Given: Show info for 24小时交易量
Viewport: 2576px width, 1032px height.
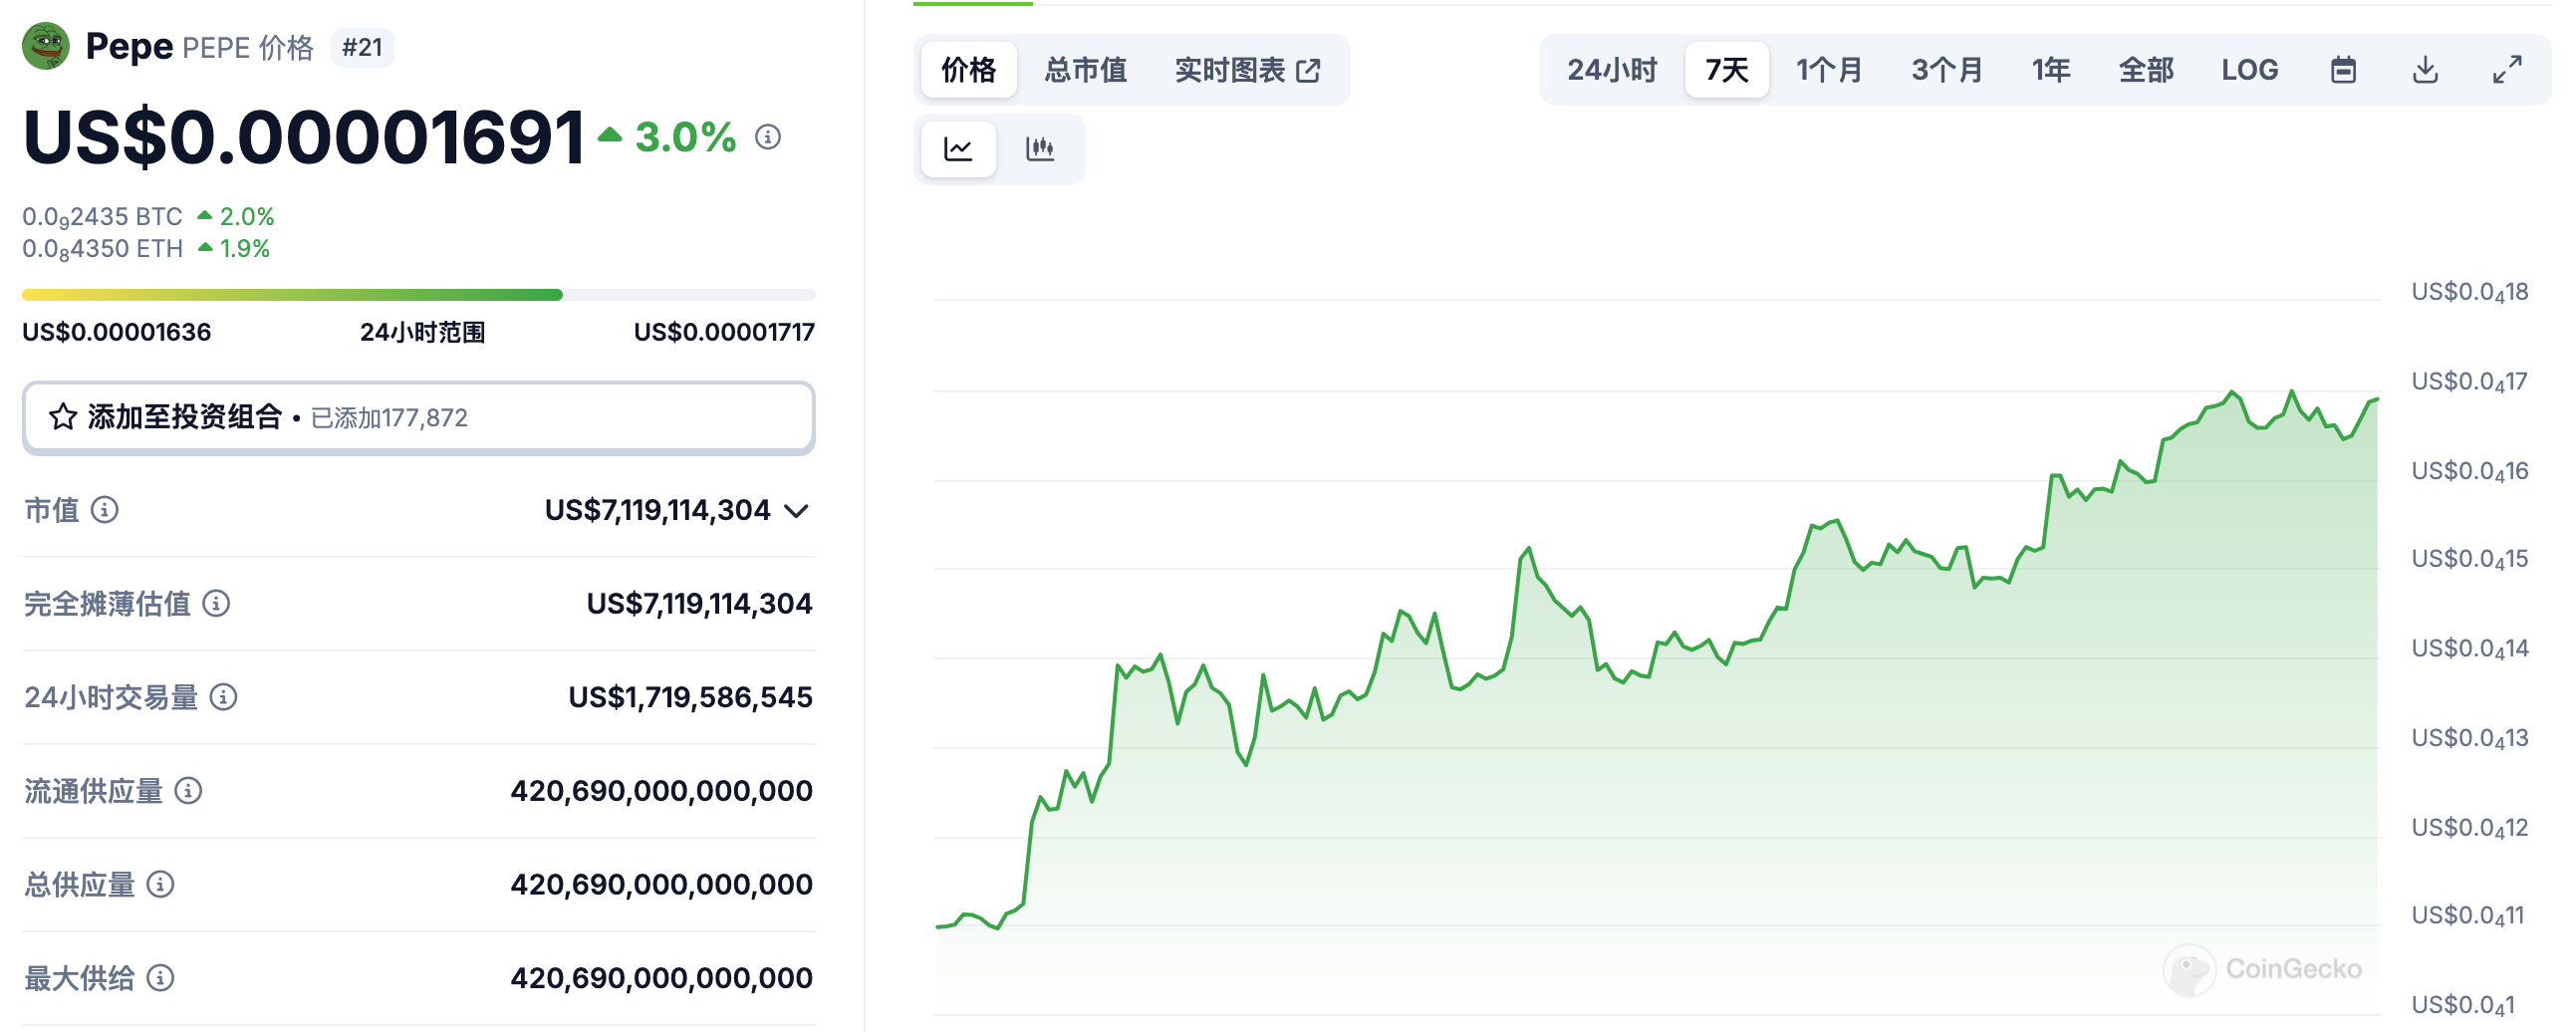Looking at the screenshot, I should tap(224, 697).
